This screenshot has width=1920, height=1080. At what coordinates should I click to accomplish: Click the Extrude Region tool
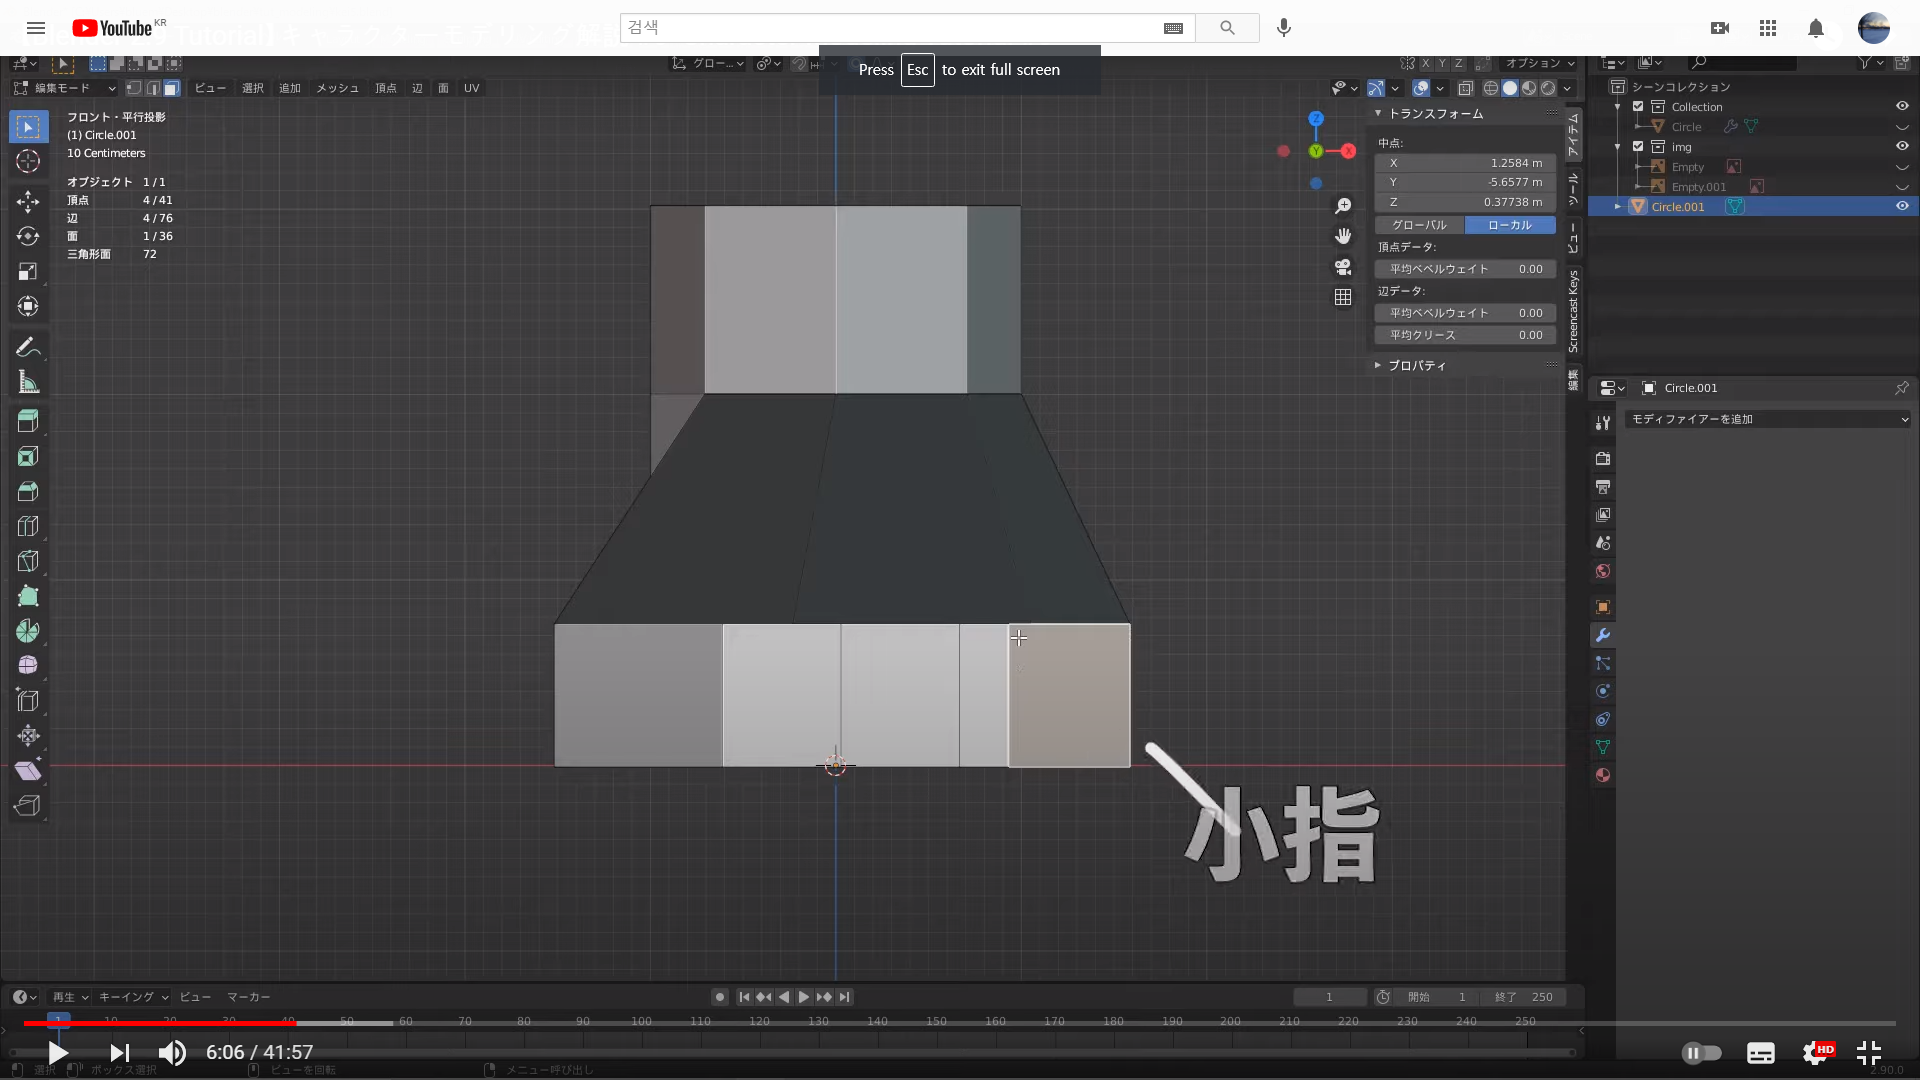pyautogui.click(x=28, y=421)
